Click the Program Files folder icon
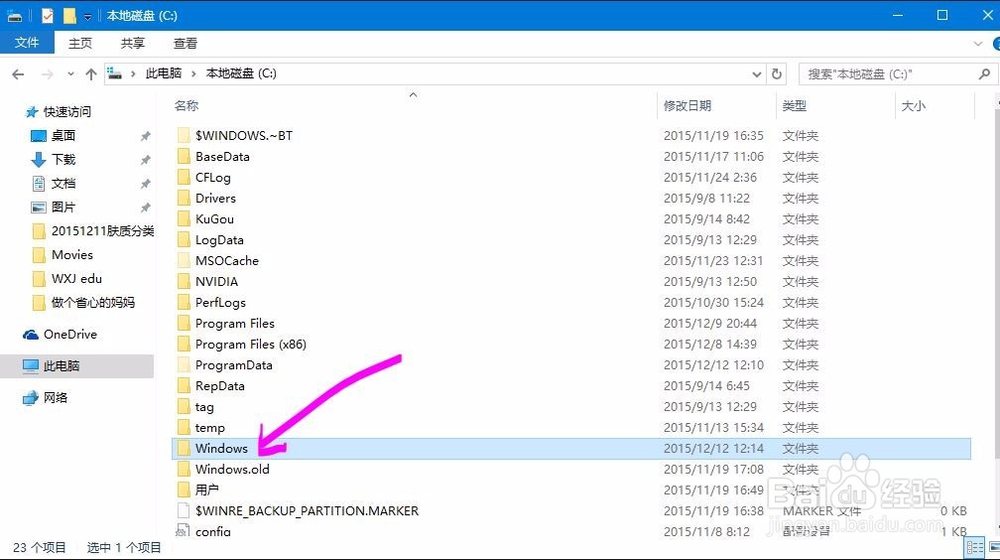1000x560 pixels. click(184, 323)
